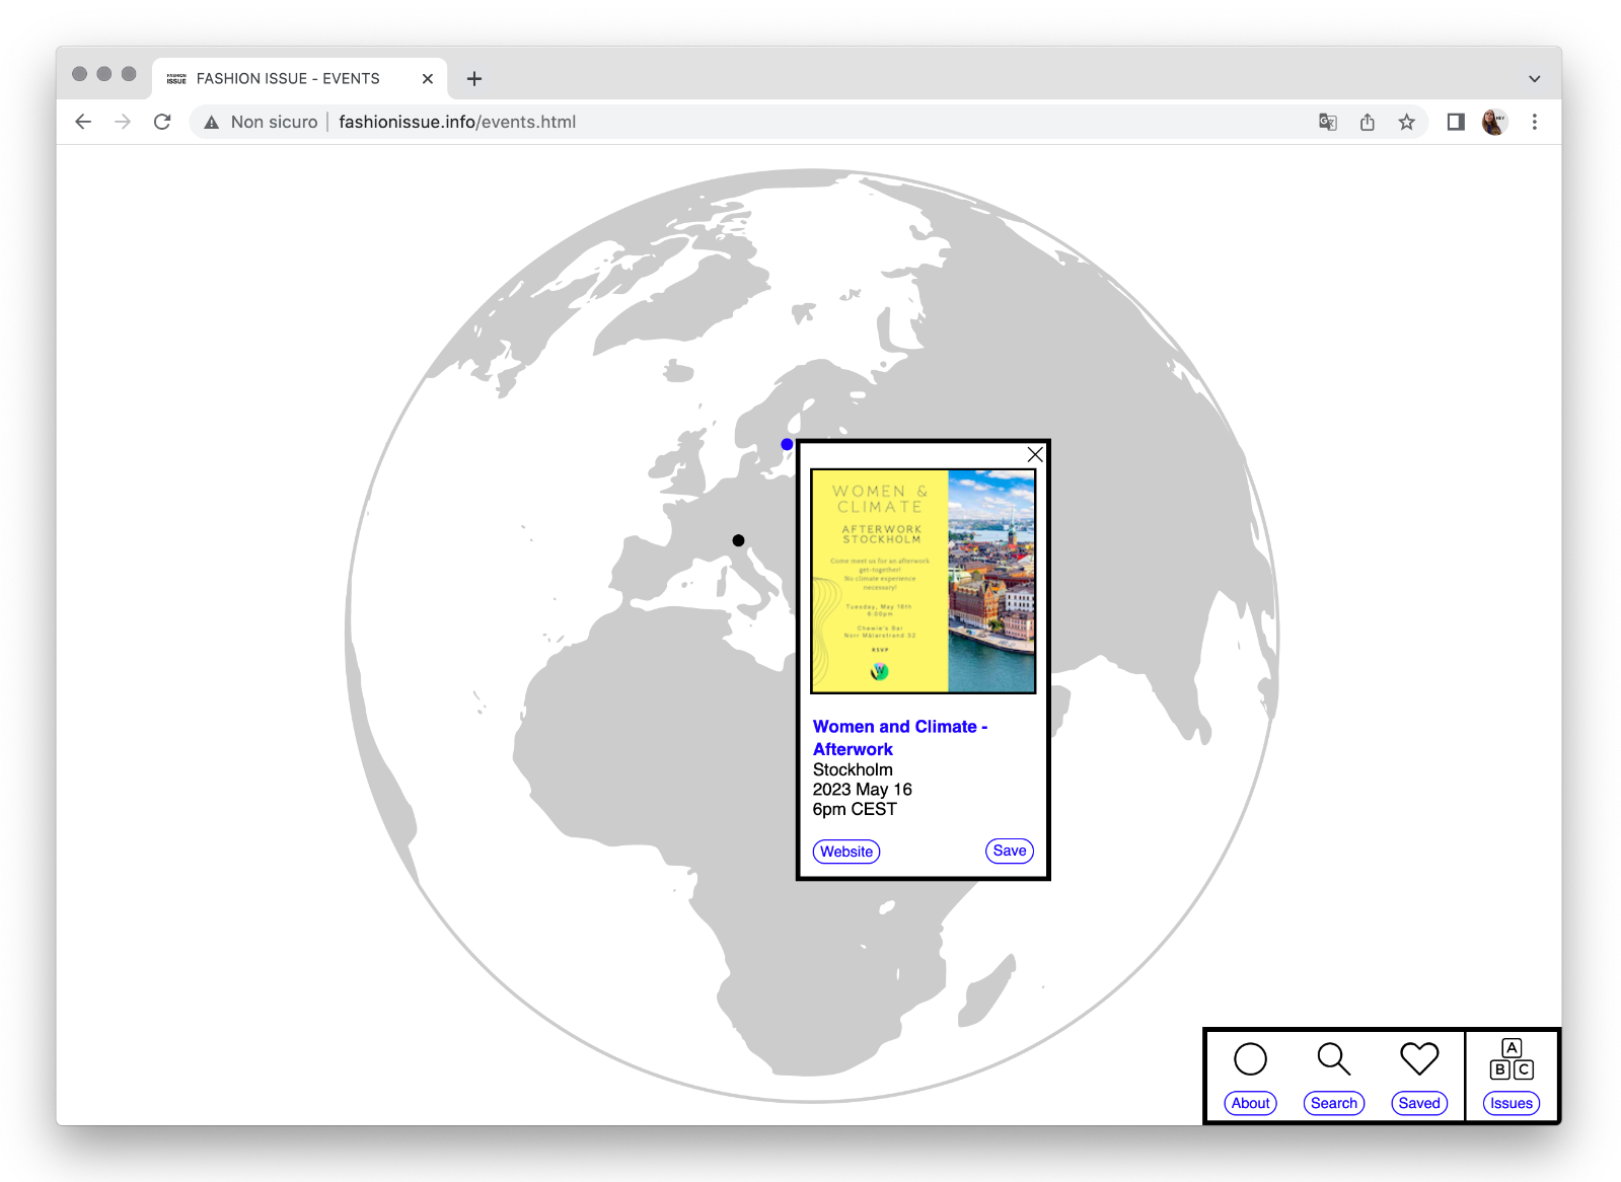Viewport: 1621px width, 1182px height.
Task: Click the browser translate page icon
Action: point(1327,122)
